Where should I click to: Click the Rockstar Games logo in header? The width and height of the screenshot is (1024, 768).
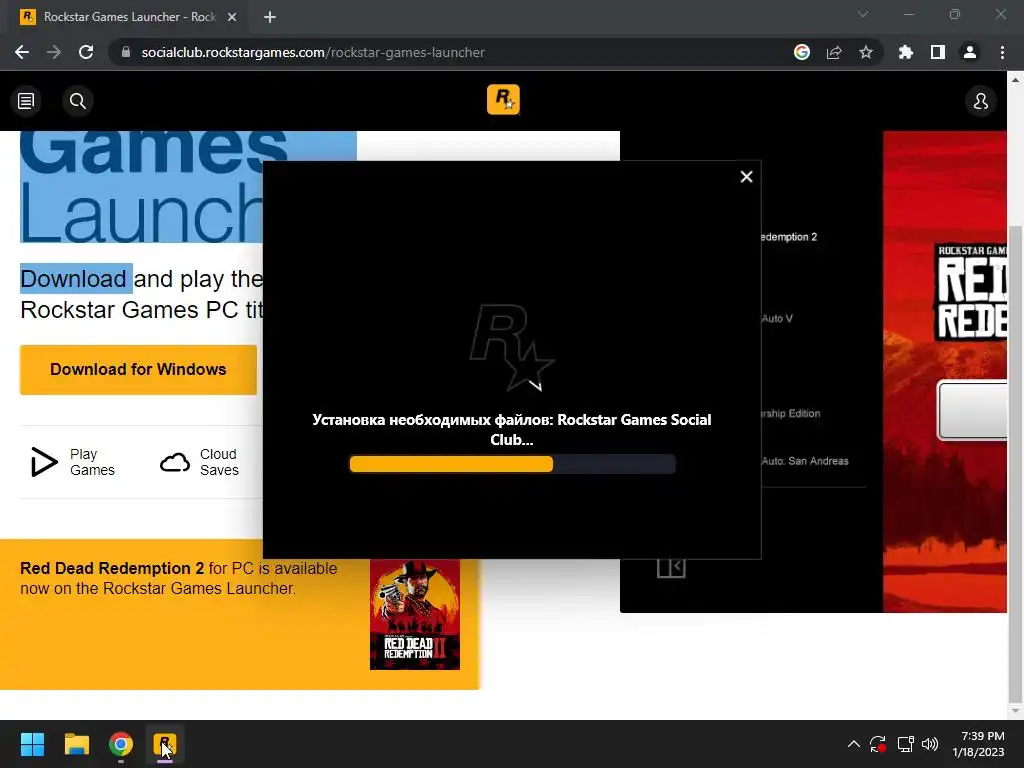[x=503, y=99]
